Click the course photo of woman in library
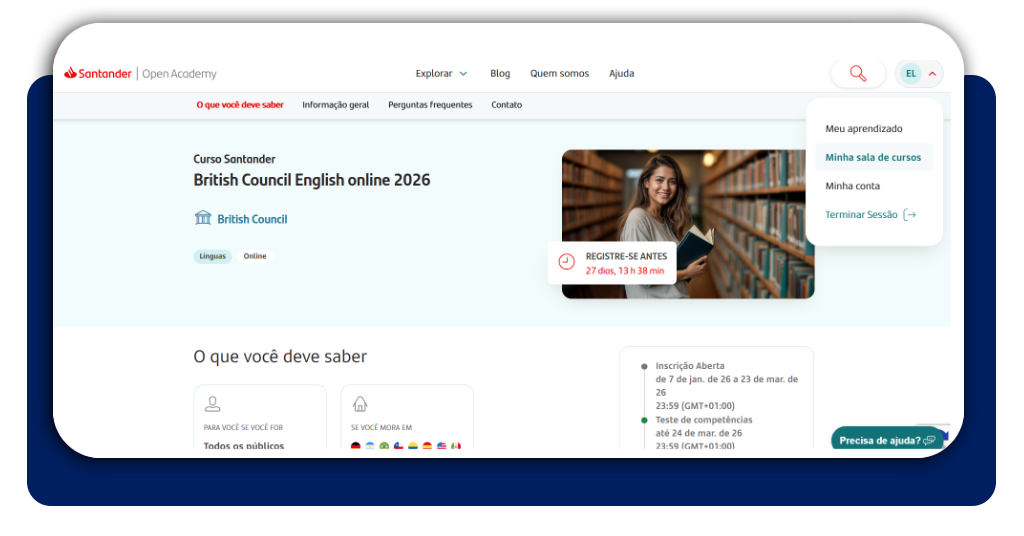The height and width of the screenshot is (536, 1024). coord(688,224)
